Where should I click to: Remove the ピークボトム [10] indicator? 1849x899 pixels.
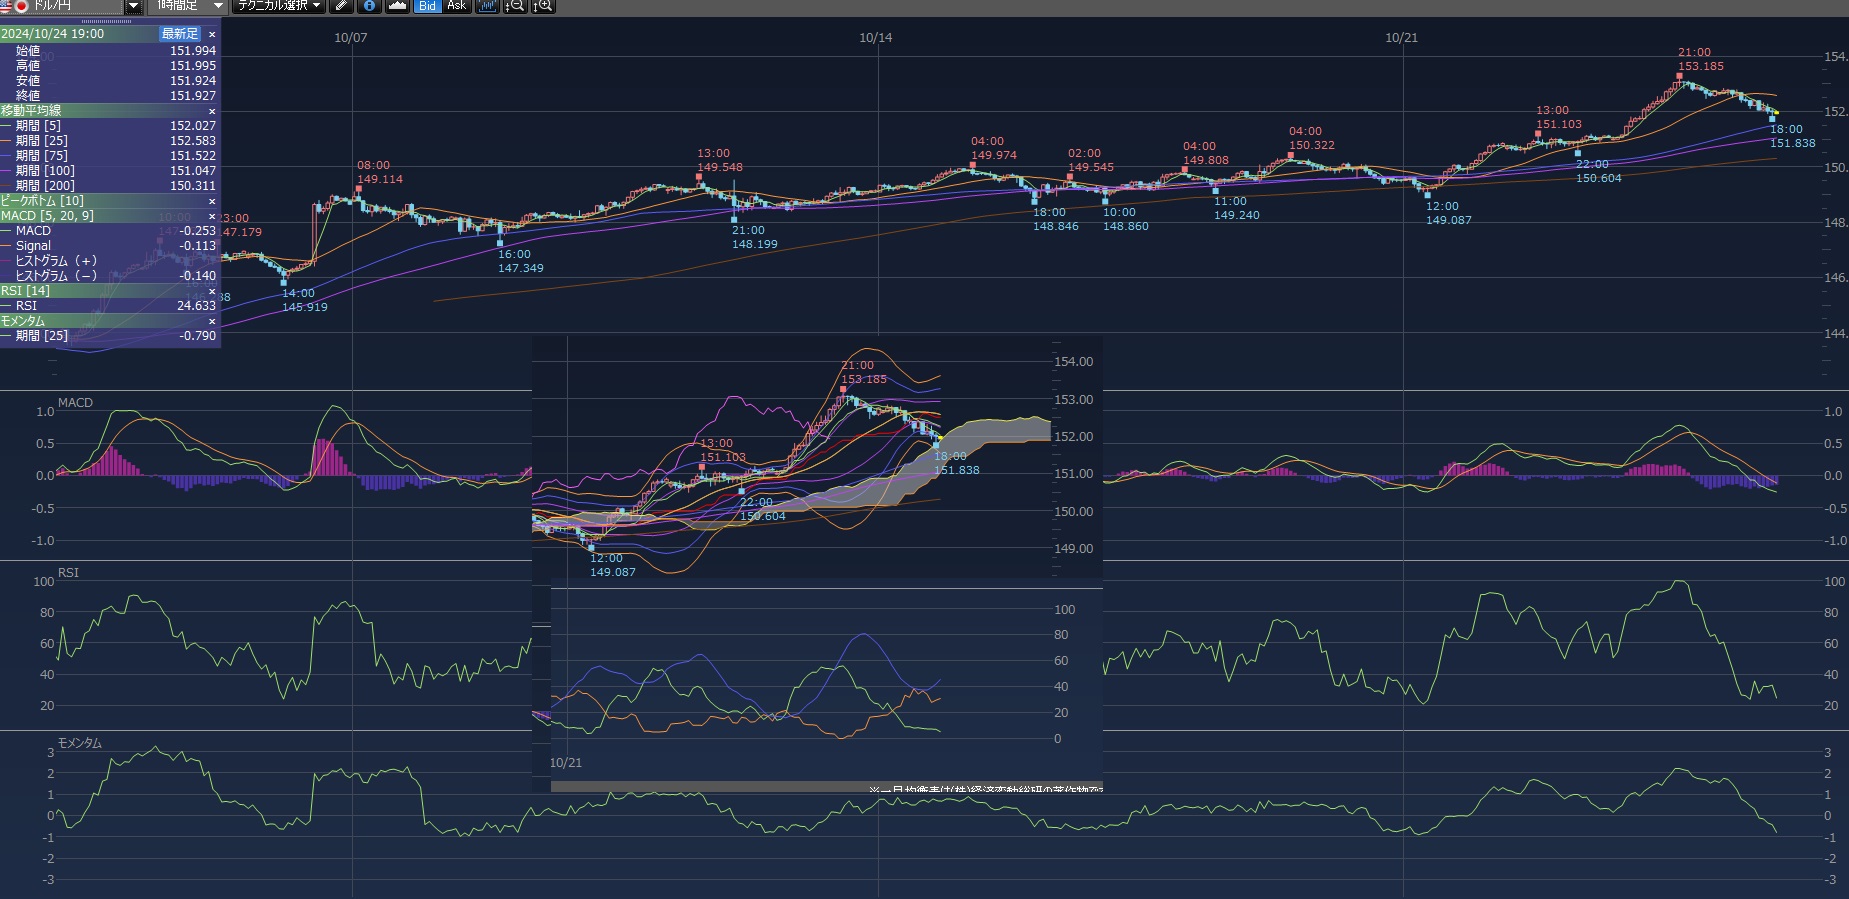[212, 201]
